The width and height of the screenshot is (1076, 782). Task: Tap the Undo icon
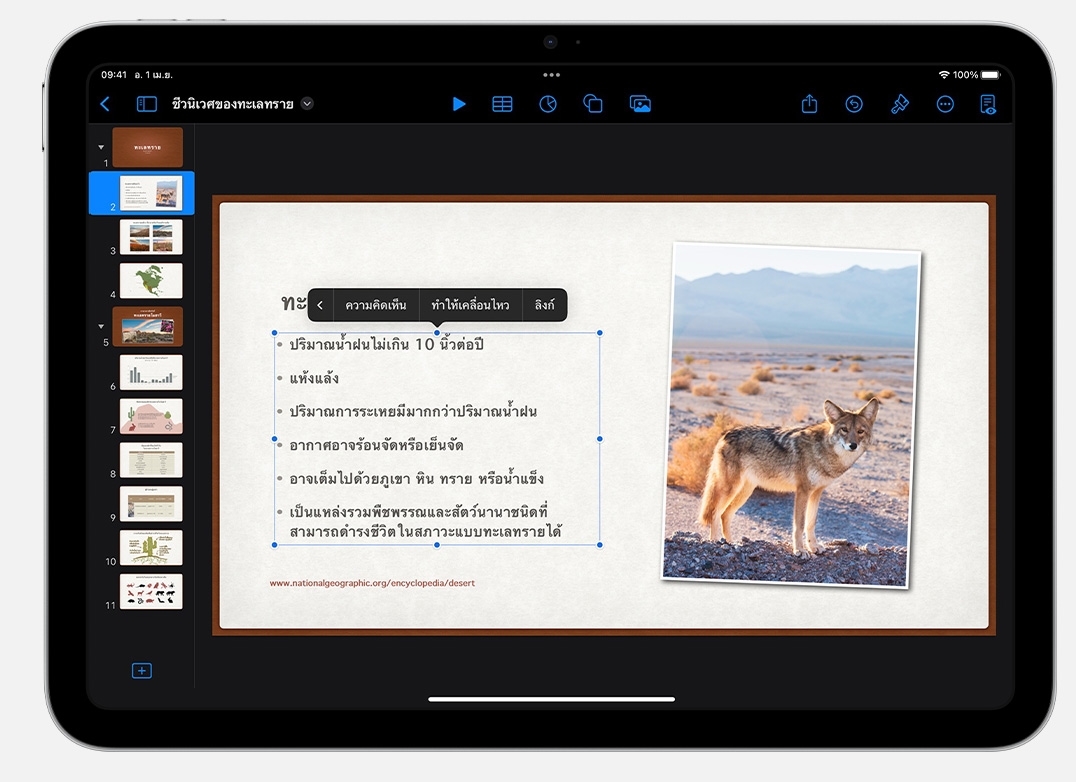pyautogui.click(x=854, y=104)
